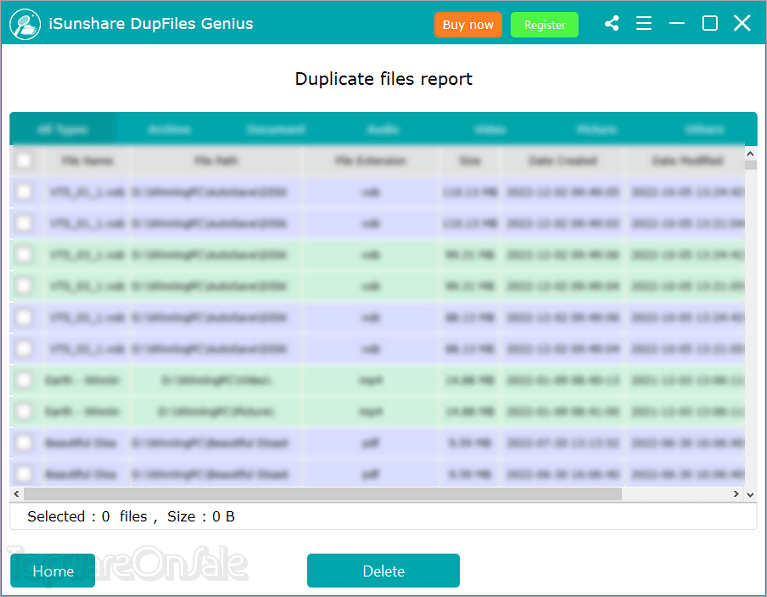Click the vertical scrollbar up arrow

pos(750,154)
